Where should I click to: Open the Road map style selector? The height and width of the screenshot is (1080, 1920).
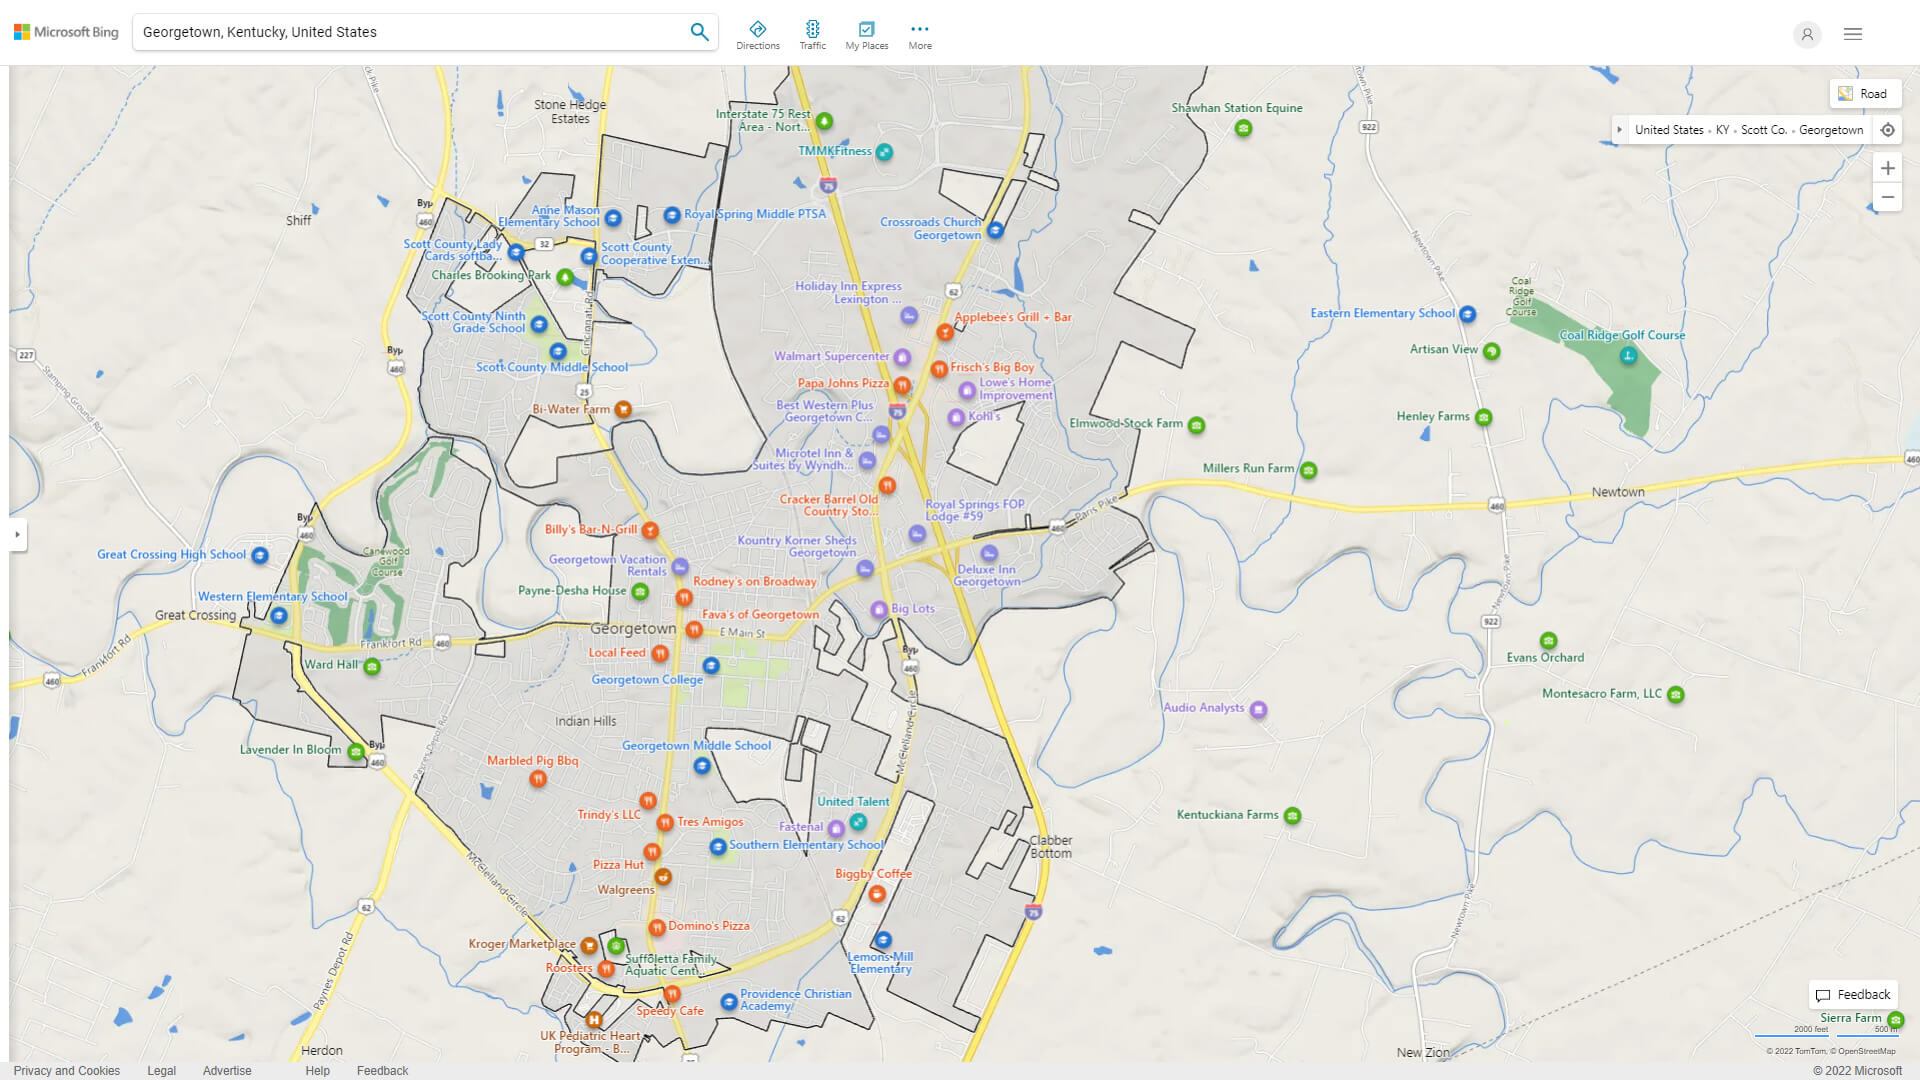[1865, 93]
